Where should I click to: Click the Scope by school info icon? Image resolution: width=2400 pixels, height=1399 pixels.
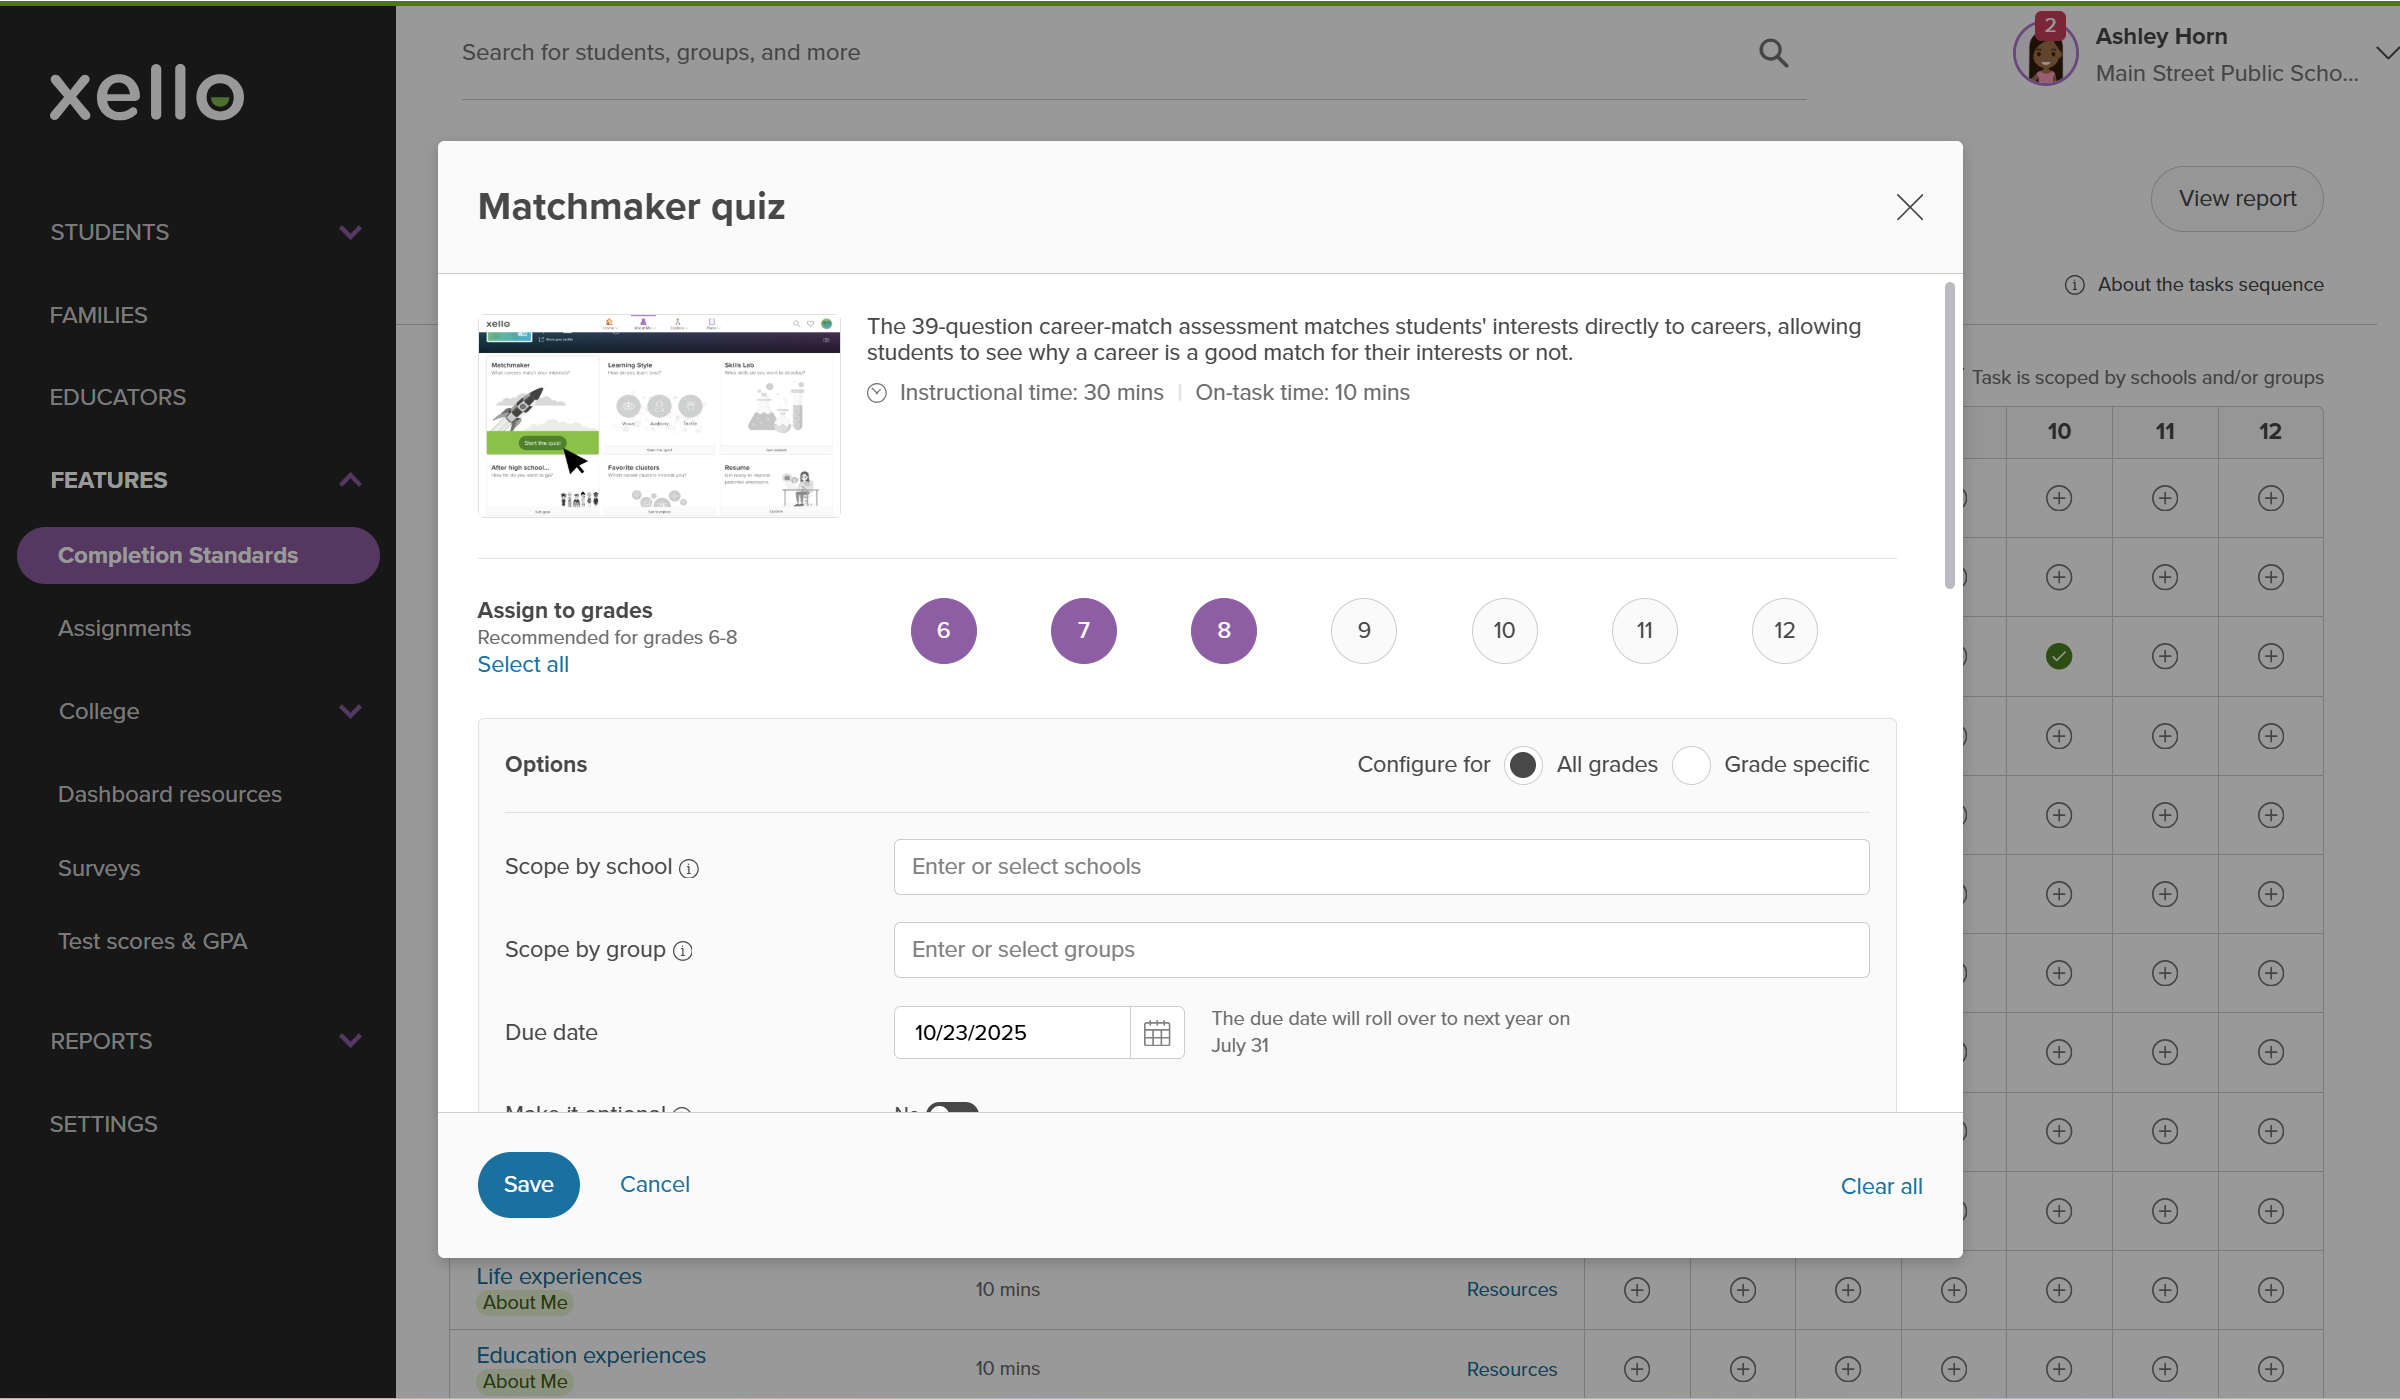tap(689, 868)
